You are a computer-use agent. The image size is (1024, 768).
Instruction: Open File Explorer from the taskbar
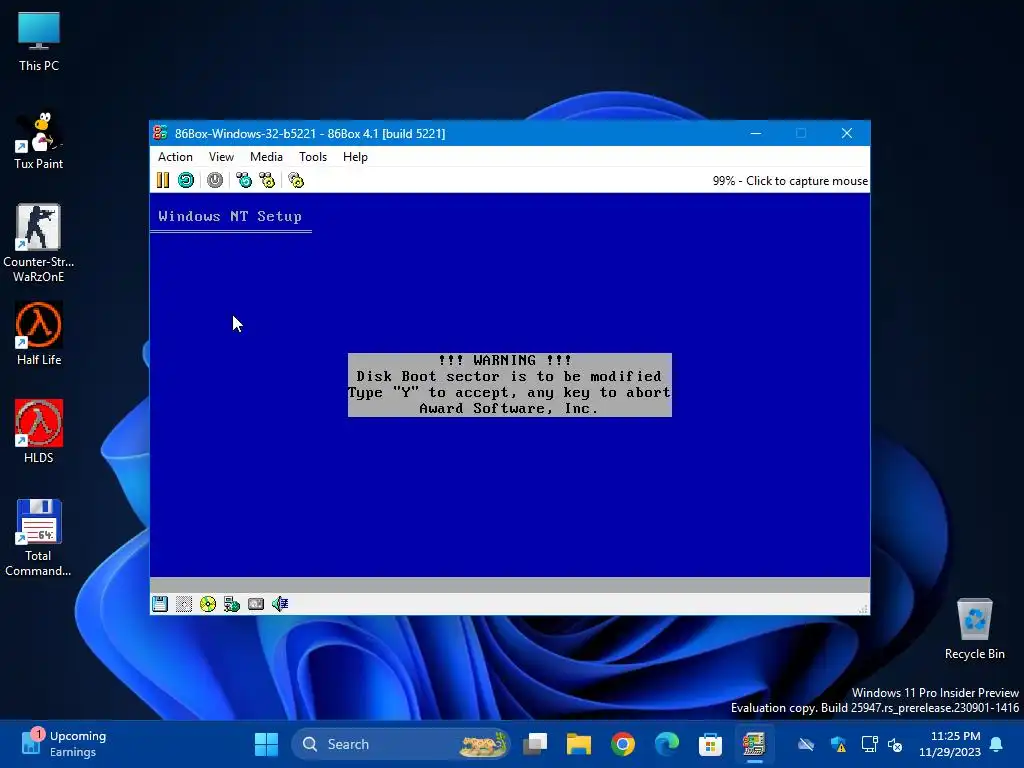pyautogui.click(x=579, y=744)
